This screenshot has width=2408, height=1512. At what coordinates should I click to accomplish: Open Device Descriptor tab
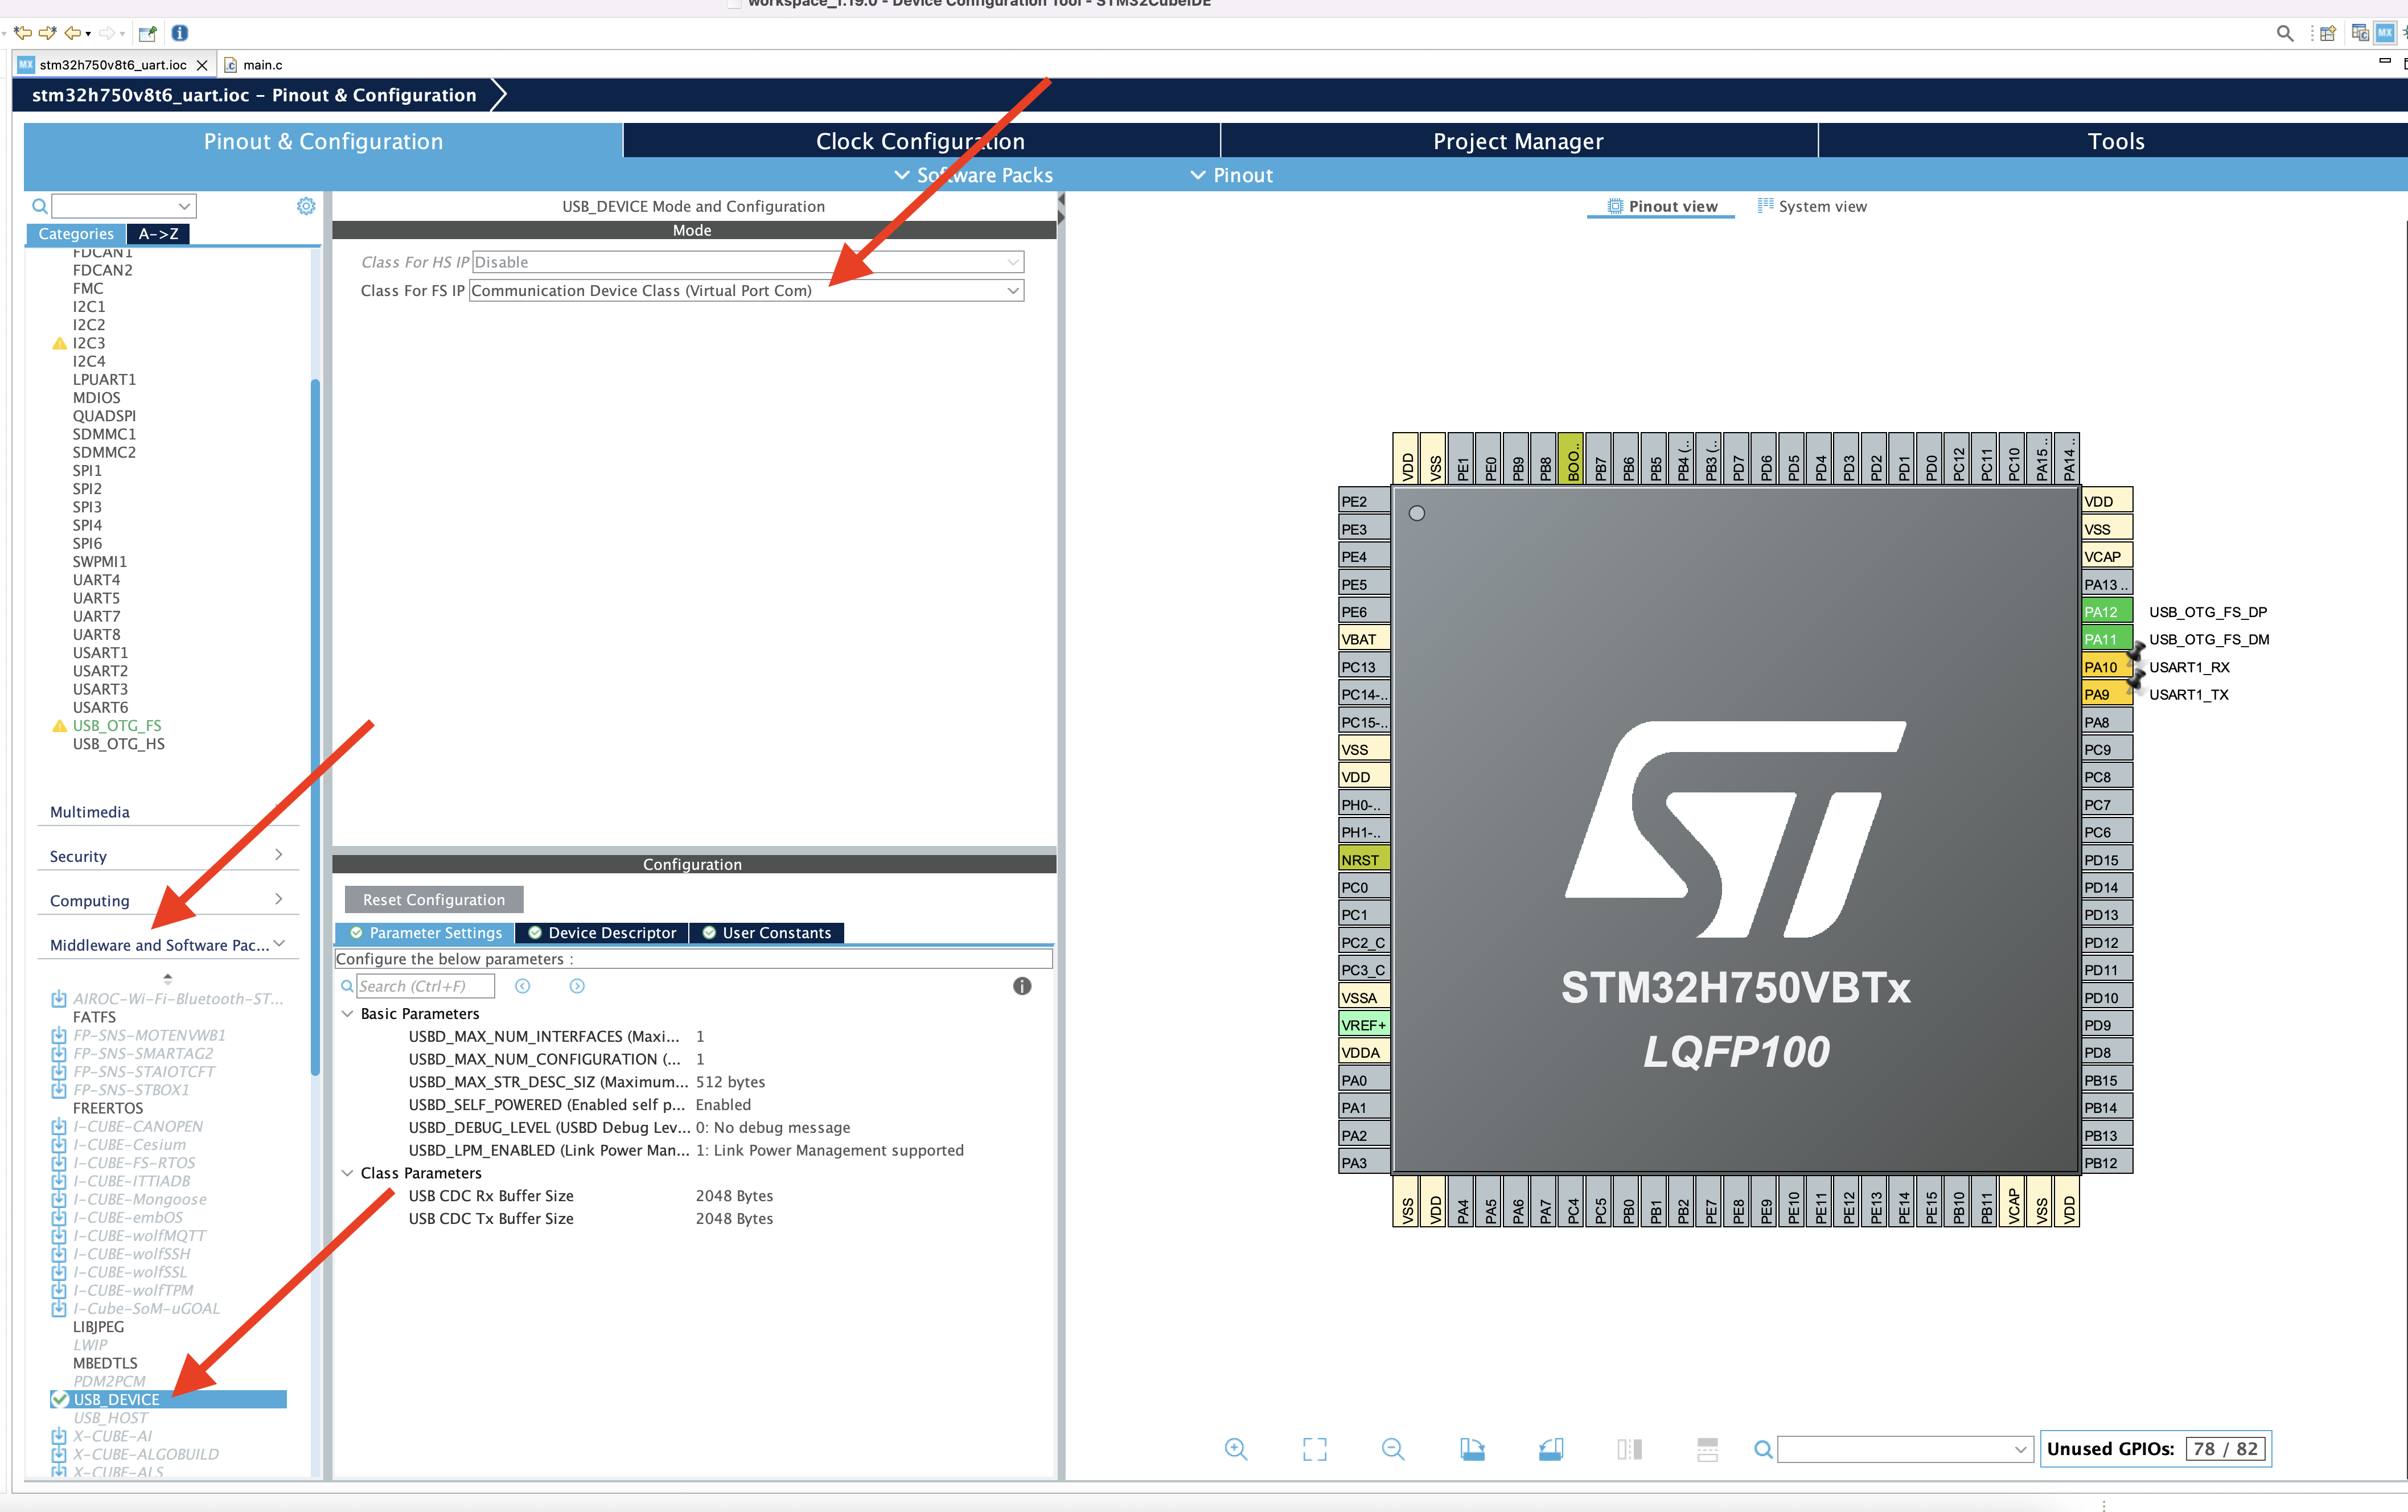point(603,933)
